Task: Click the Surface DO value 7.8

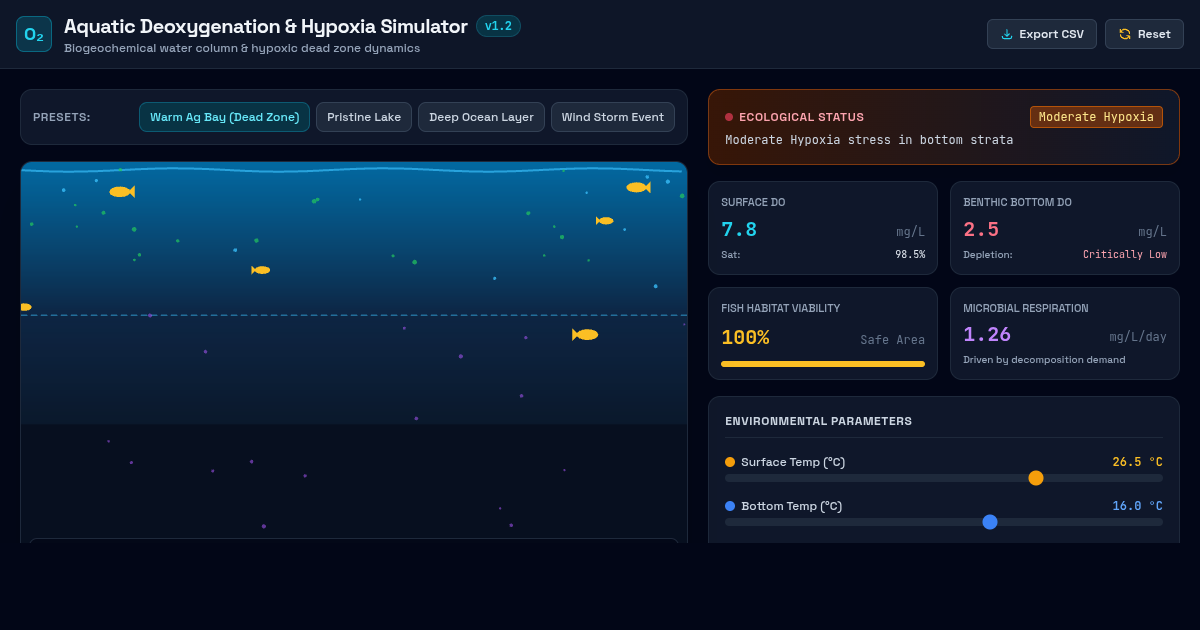Action: click(739, 230)
